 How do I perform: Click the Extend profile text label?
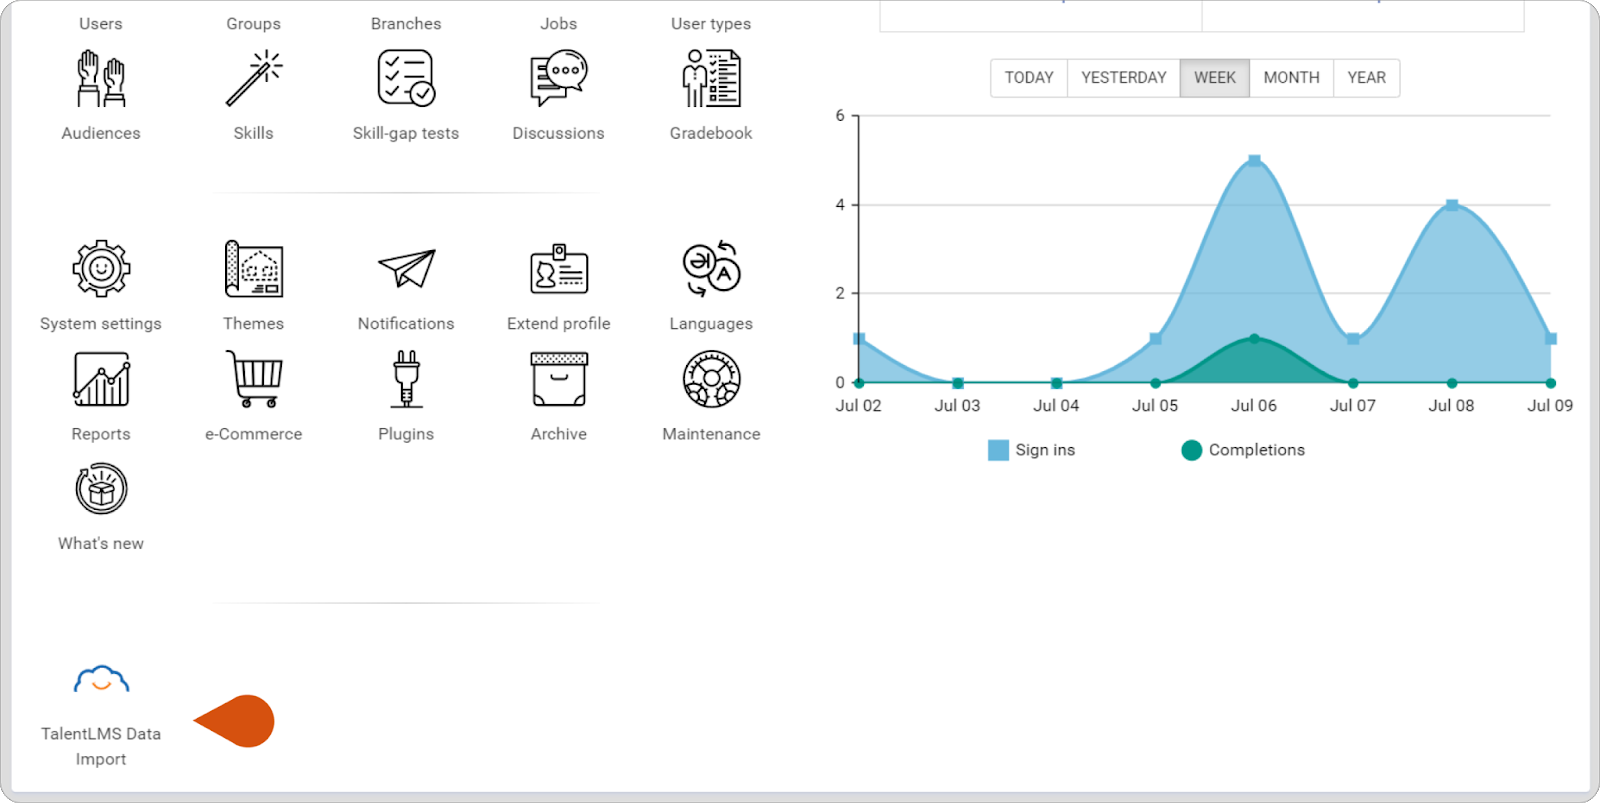point(558,324)
